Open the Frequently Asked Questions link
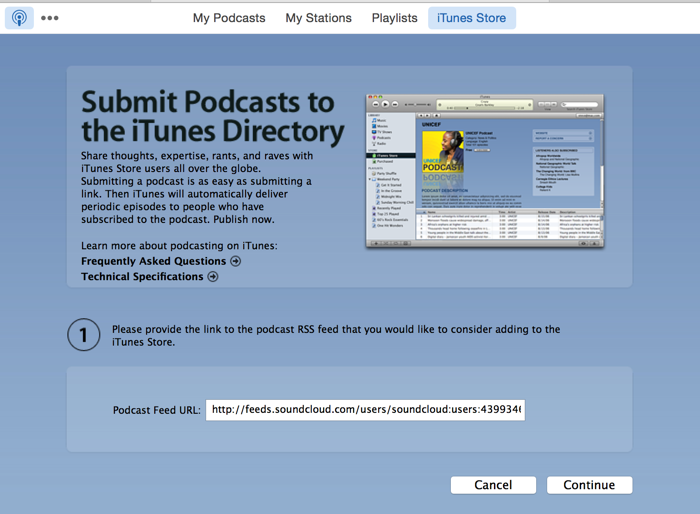 tap(154, 261)
